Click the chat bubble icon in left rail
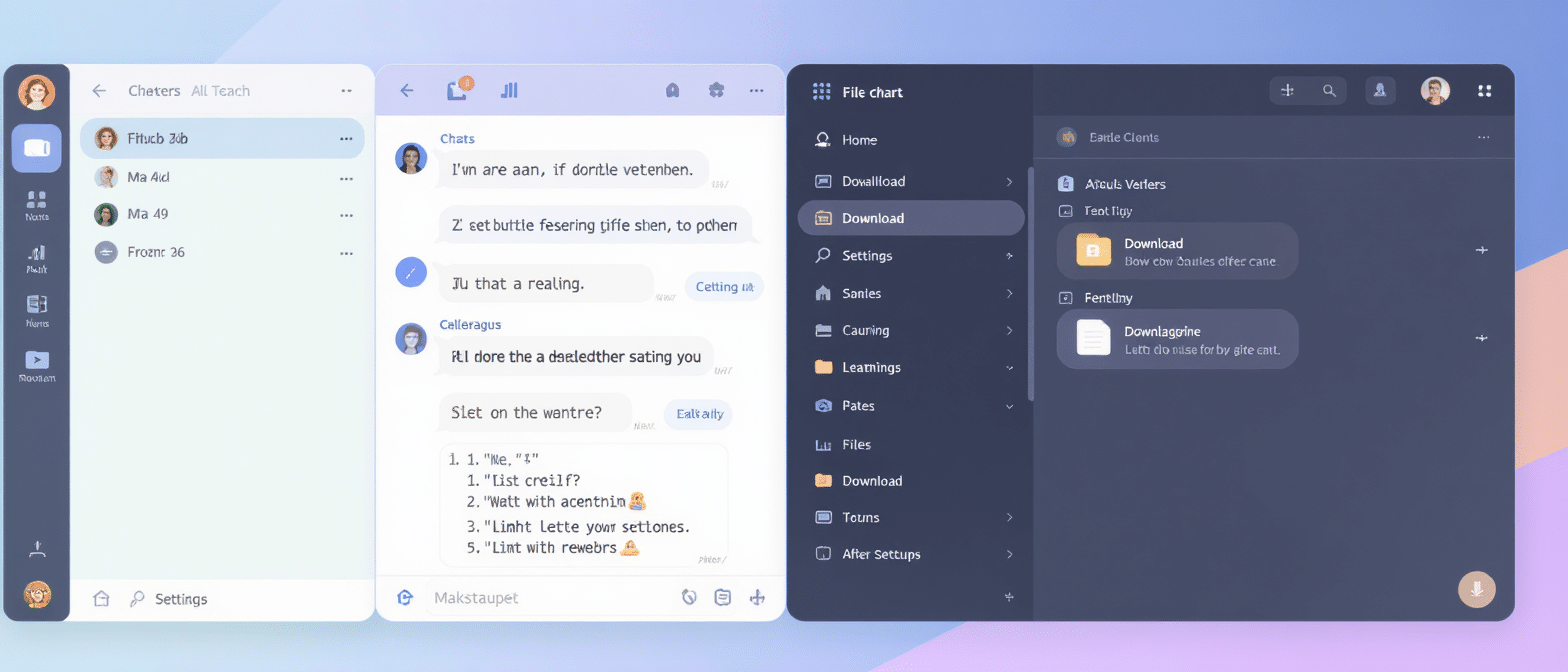Screen dimensions: 1568x672 pos(36,148)
